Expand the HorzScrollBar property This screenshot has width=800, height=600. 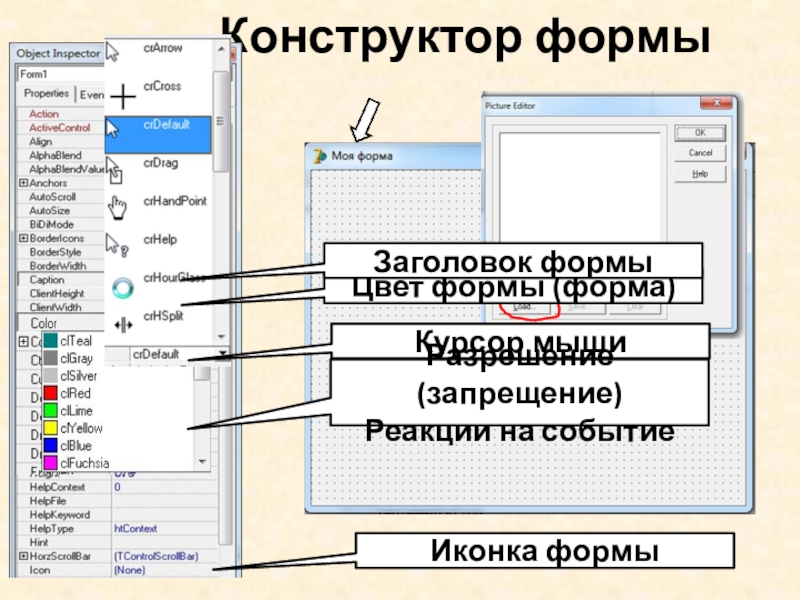23,556
